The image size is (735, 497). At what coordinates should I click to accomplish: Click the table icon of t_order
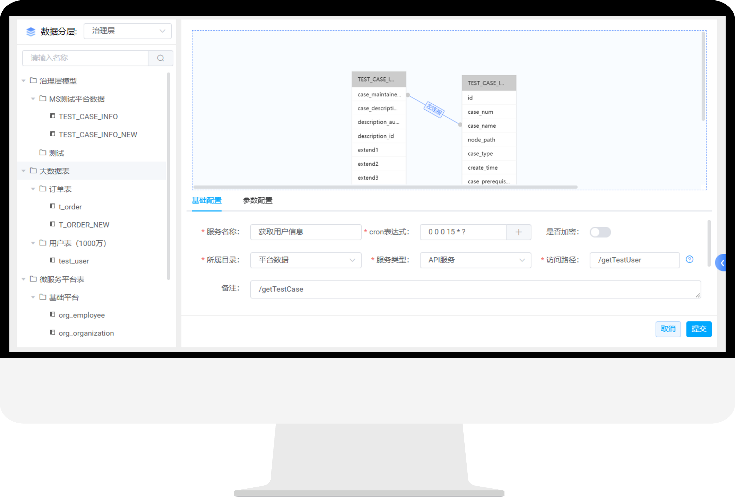pyautogui.click(x=52, y=206)
